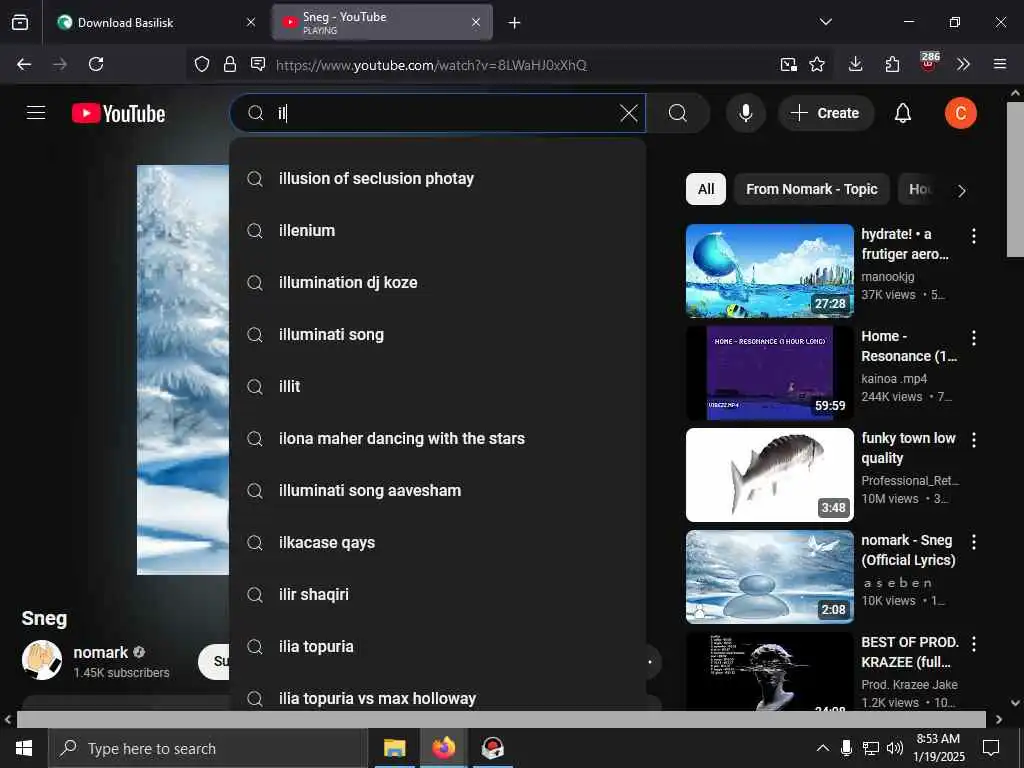The height and width of the screenshot is (768, 1024).
Task: Open Firefox from the taskbar
Action: point(443,748)
